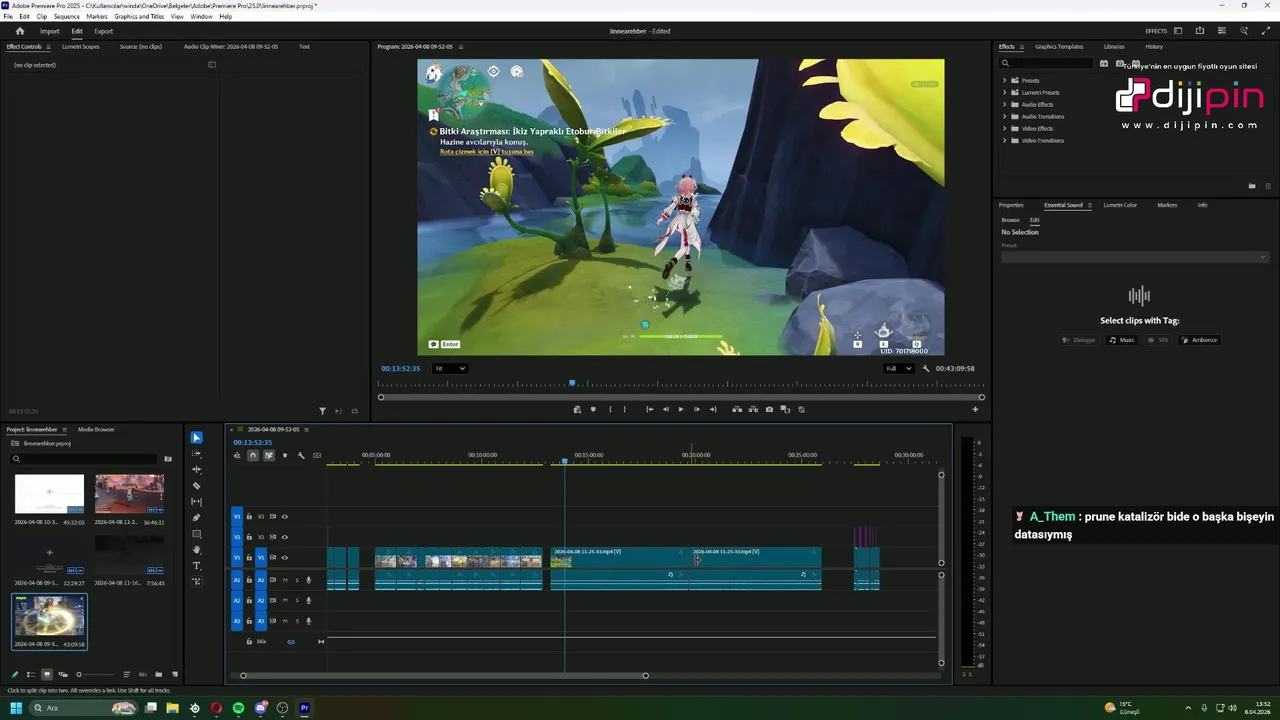Open the Essential Sound Preset dropdown
Viewport: 1280px width, 720px height.
coord(1135,257)
